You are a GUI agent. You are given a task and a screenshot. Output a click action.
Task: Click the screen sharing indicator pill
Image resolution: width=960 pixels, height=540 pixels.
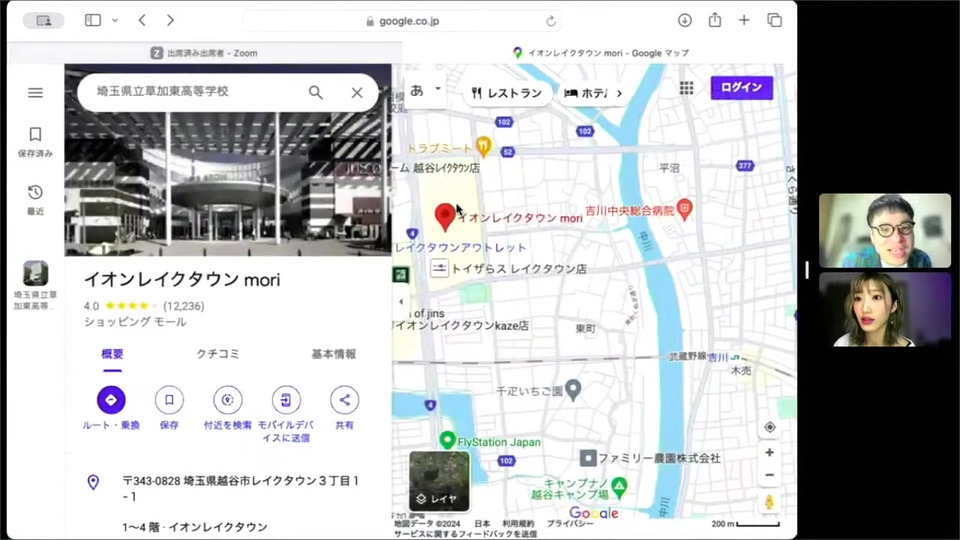[x=43, y=21]
